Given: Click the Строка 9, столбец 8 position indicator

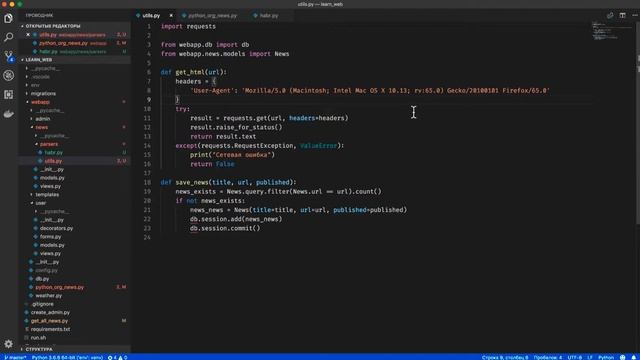Looking at the screenshot, I should tap(505, 357).
